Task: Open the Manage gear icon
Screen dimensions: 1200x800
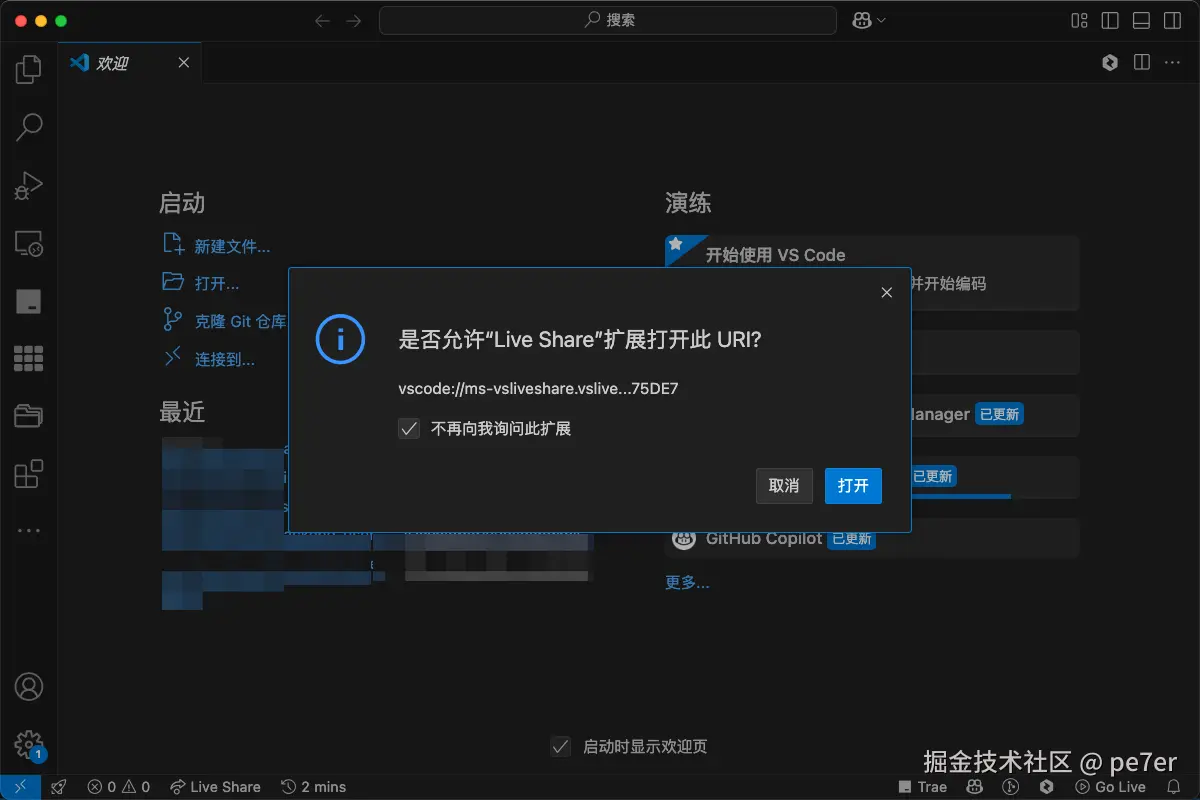Action: (29, 744)
